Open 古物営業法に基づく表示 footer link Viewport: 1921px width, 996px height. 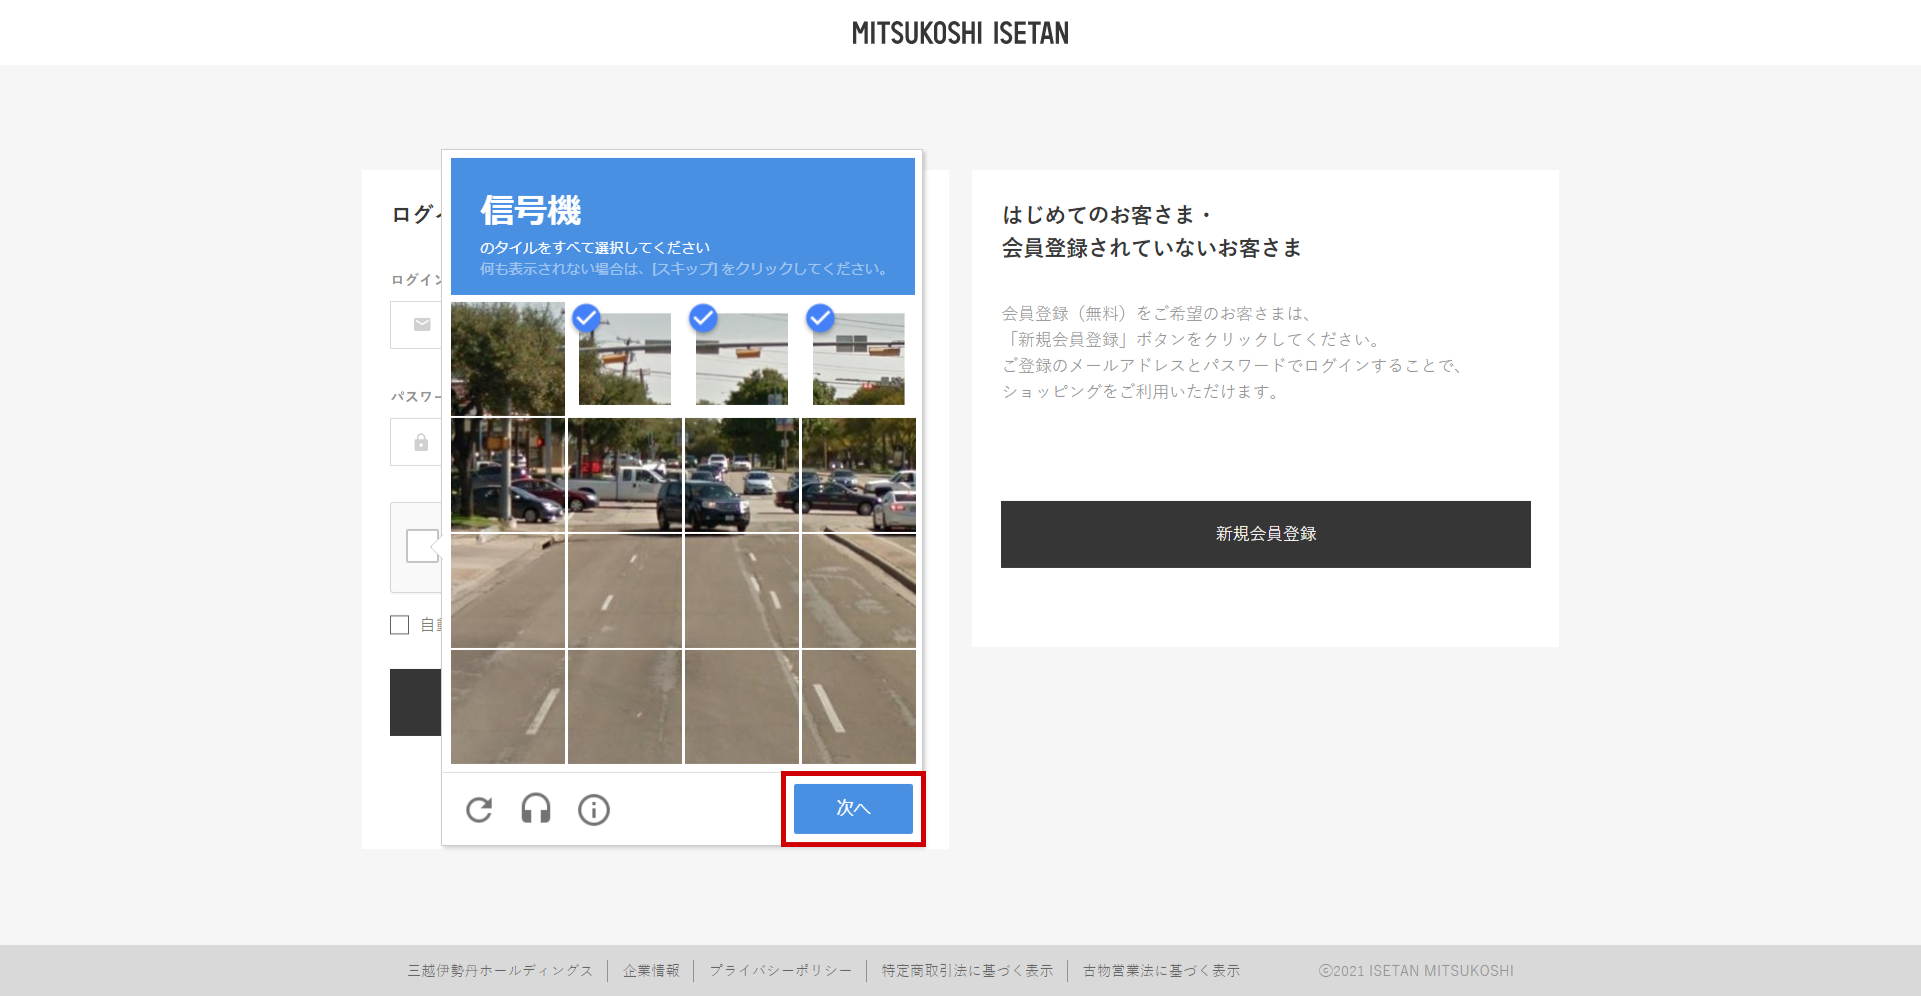tap(1161, 971)
